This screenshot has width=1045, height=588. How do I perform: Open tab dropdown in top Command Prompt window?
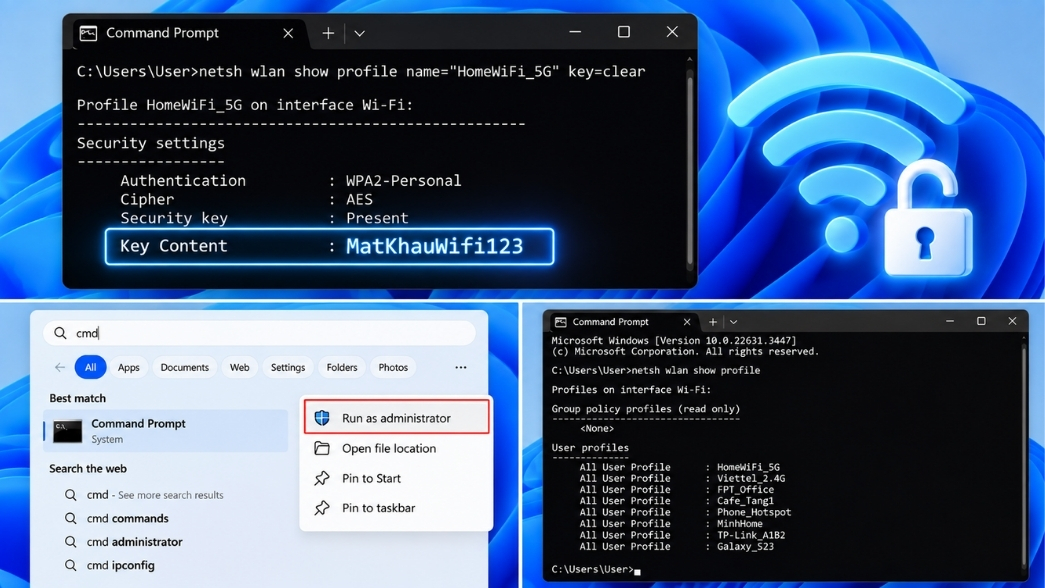click(359, 33)
